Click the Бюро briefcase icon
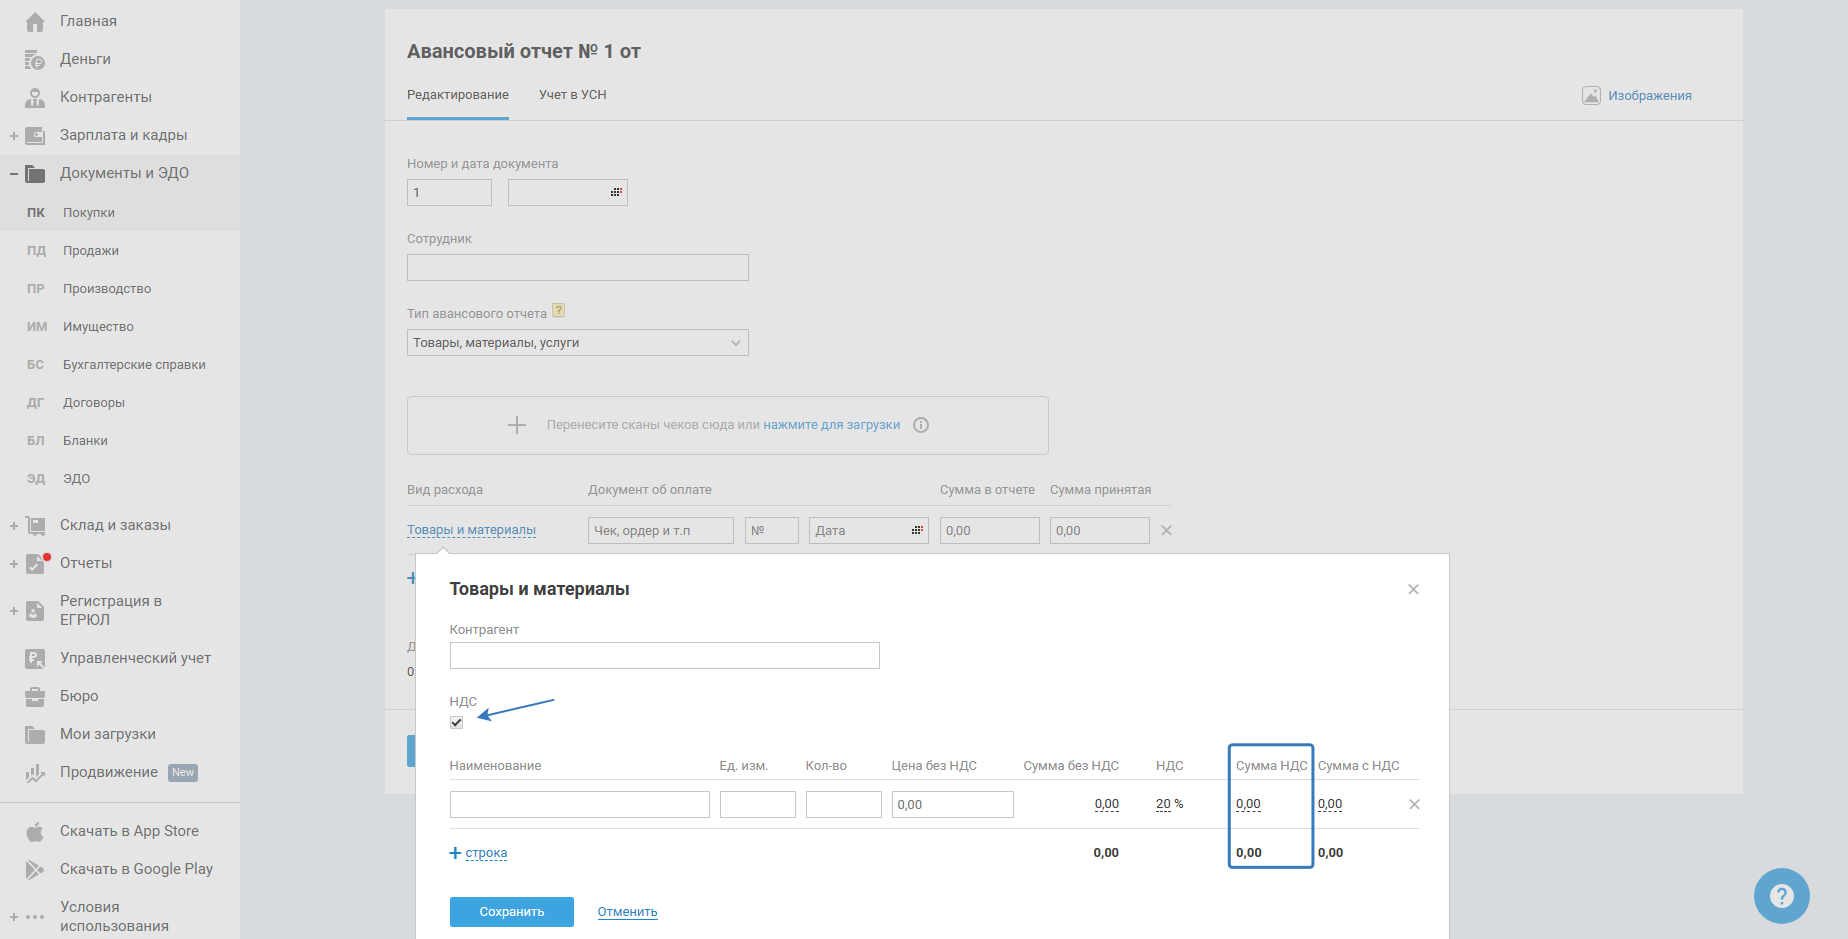Viewport: 1848px width, 939px height. [35, 696]
